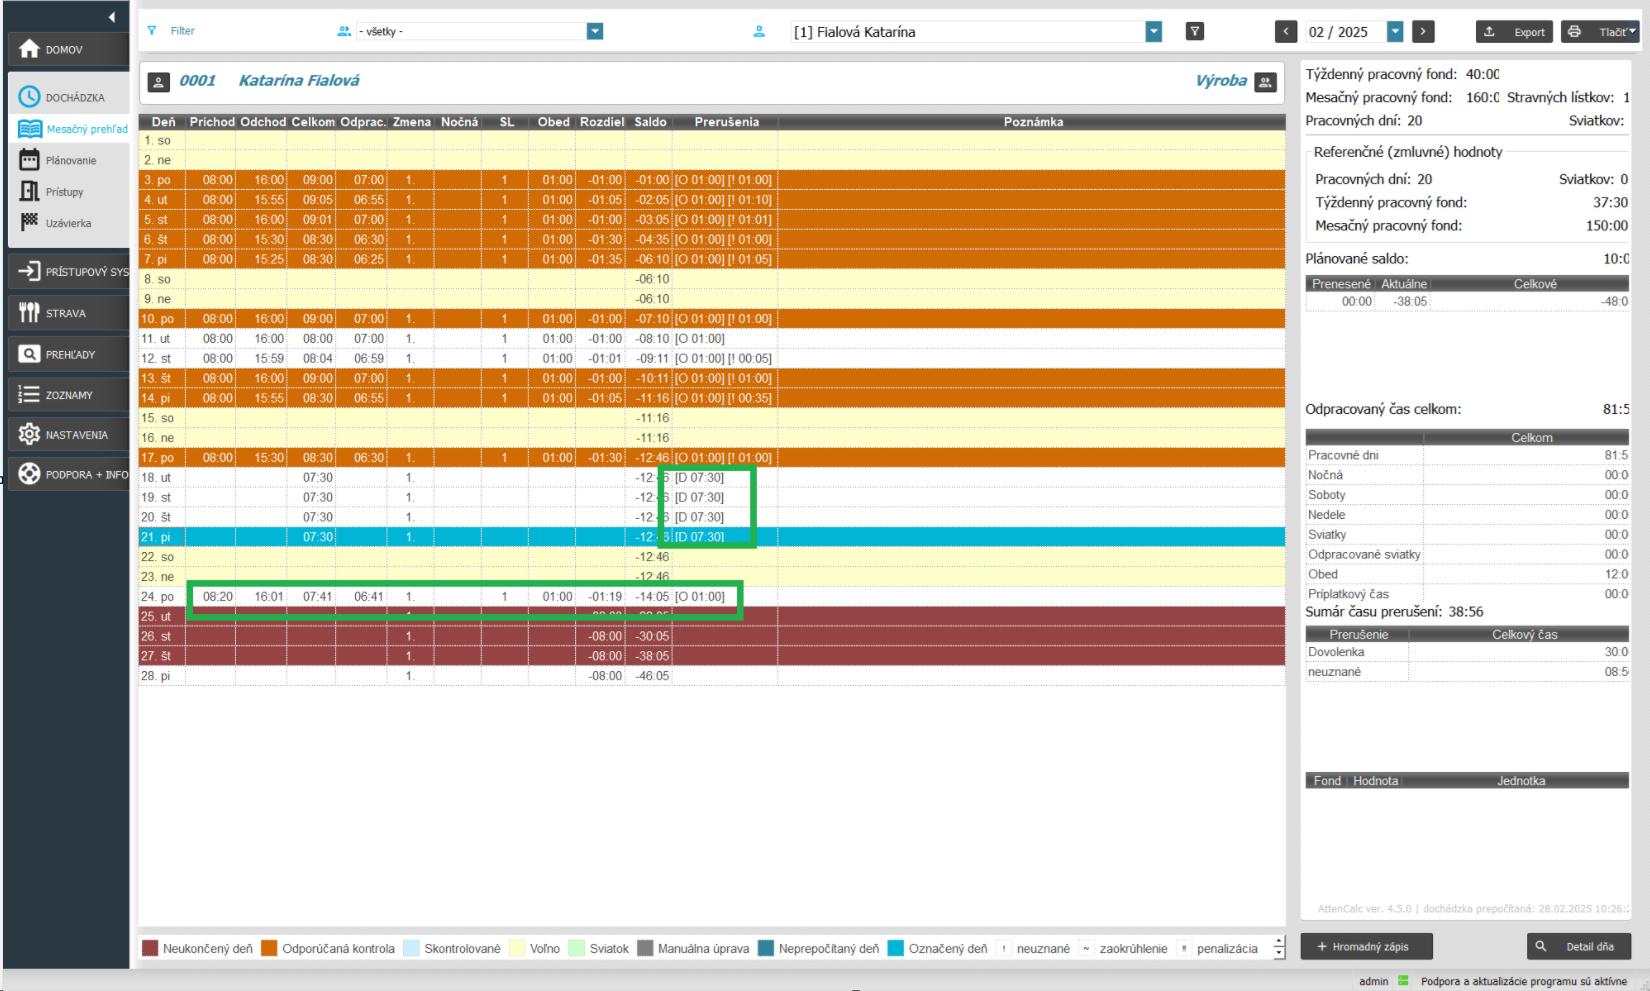Expand the employee dropdown Fialová Katarína
The width and height of the screenshot is (1650, 991).
point(1154,32)
